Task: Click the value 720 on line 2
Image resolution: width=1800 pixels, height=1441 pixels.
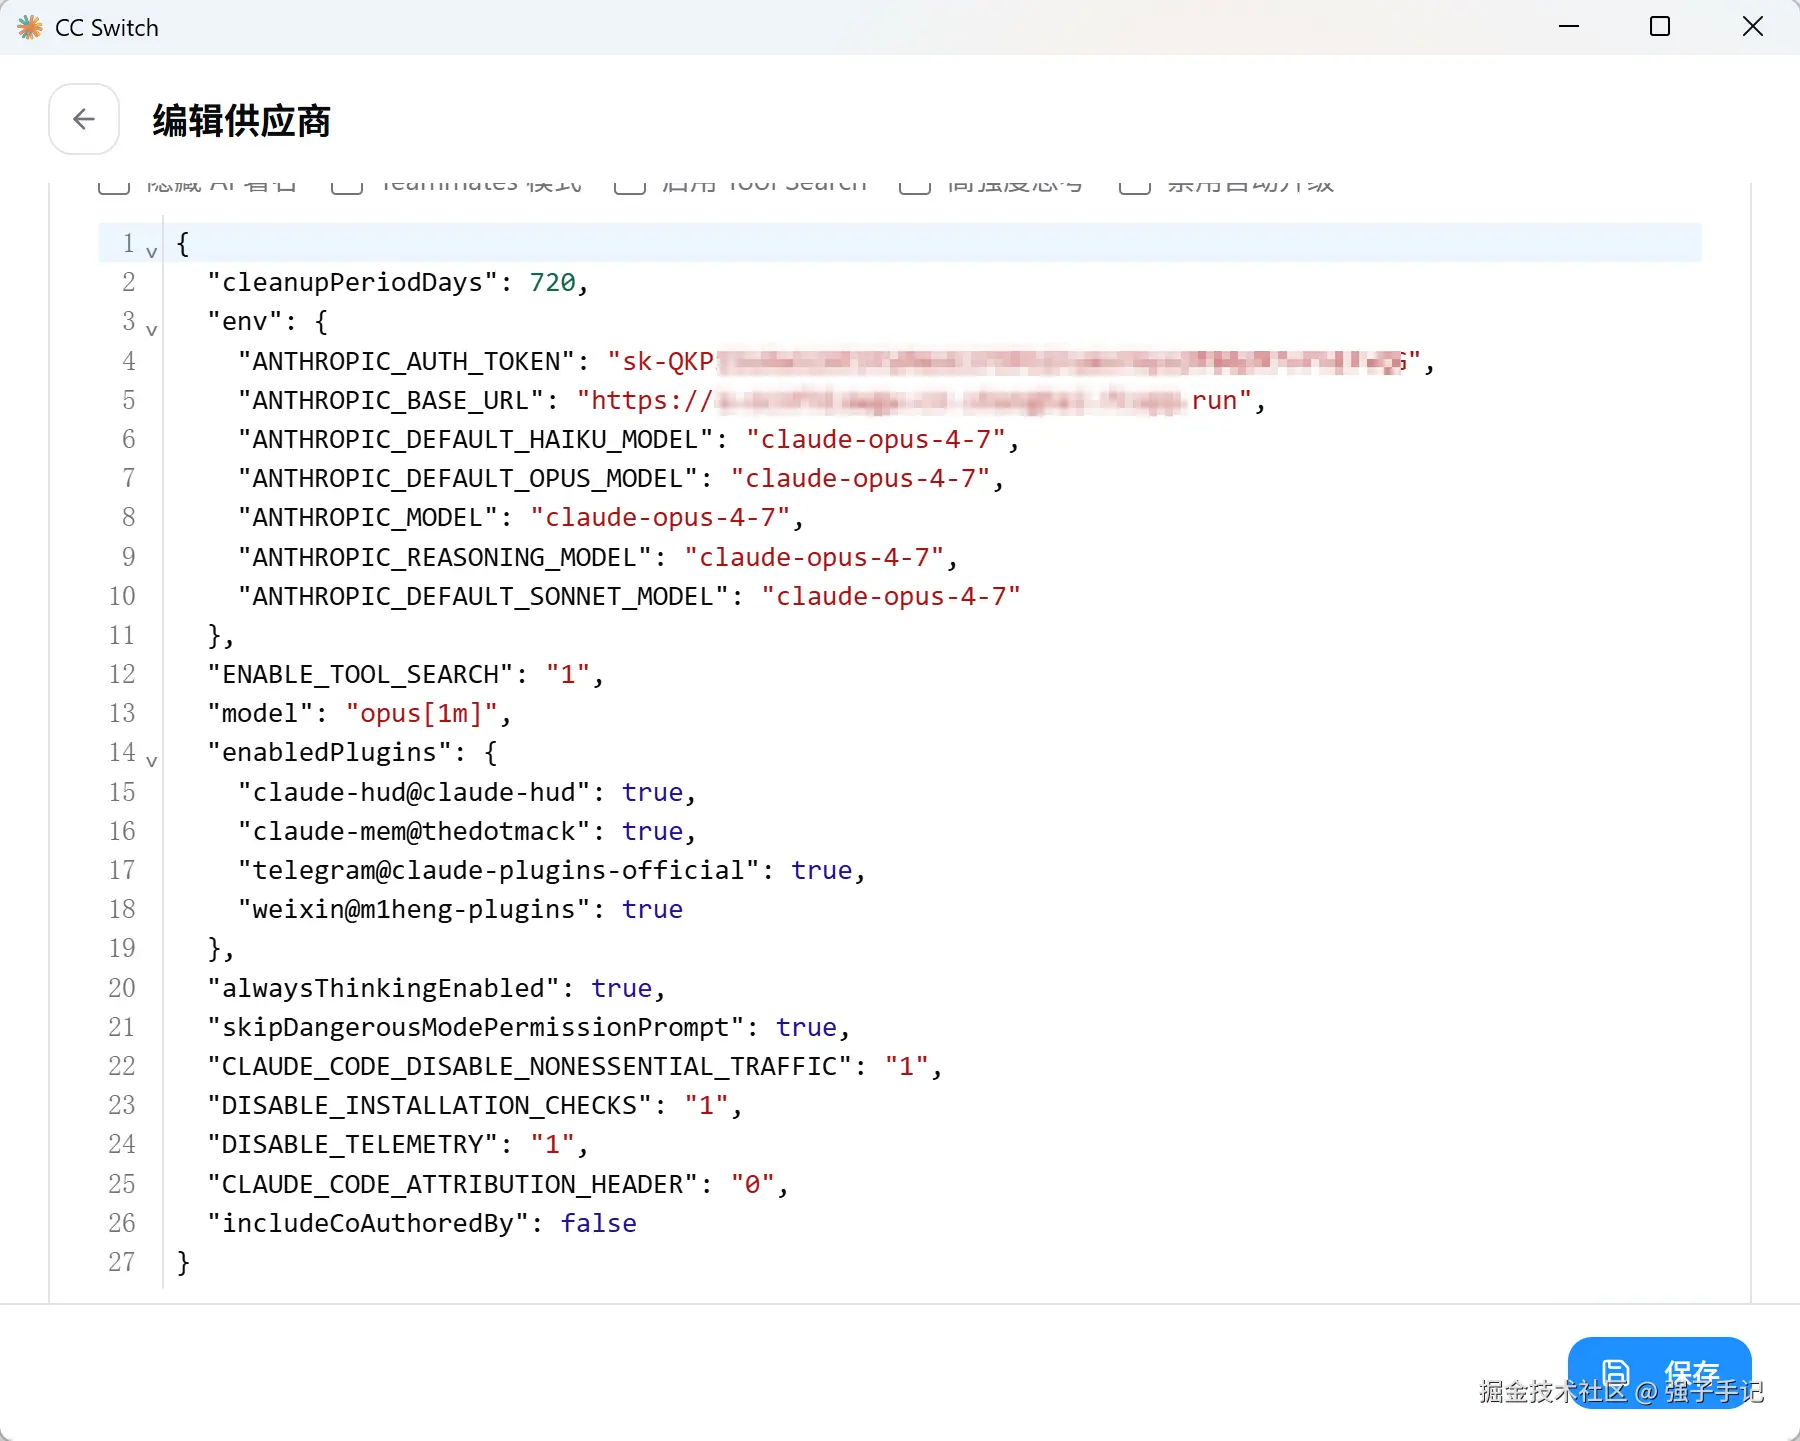Action: pyautogui.click(x=552, y=283)
